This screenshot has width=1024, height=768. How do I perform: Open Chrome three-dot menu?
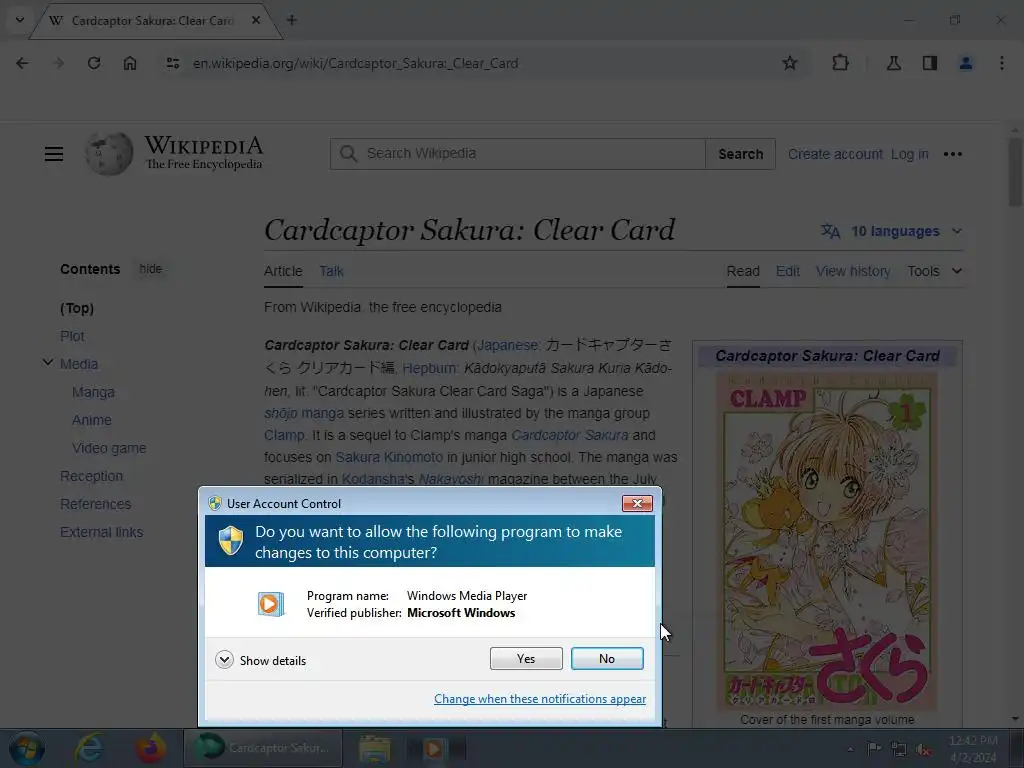click(x=1001, y=63)
